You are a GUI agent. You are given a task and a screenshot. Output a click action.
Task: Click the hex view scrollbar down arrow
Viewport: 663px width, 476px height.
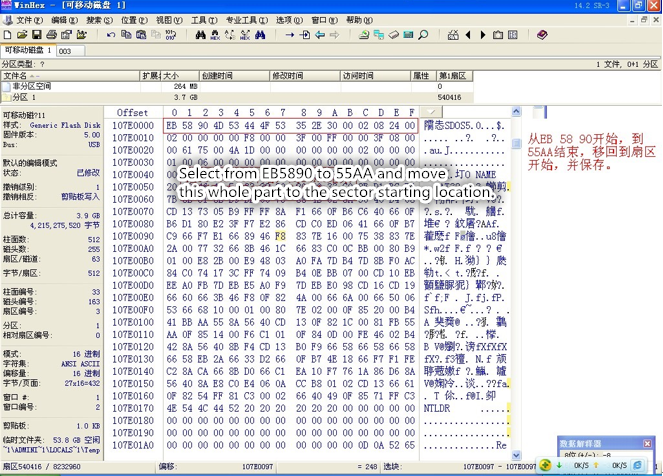[x=516, y=455]
